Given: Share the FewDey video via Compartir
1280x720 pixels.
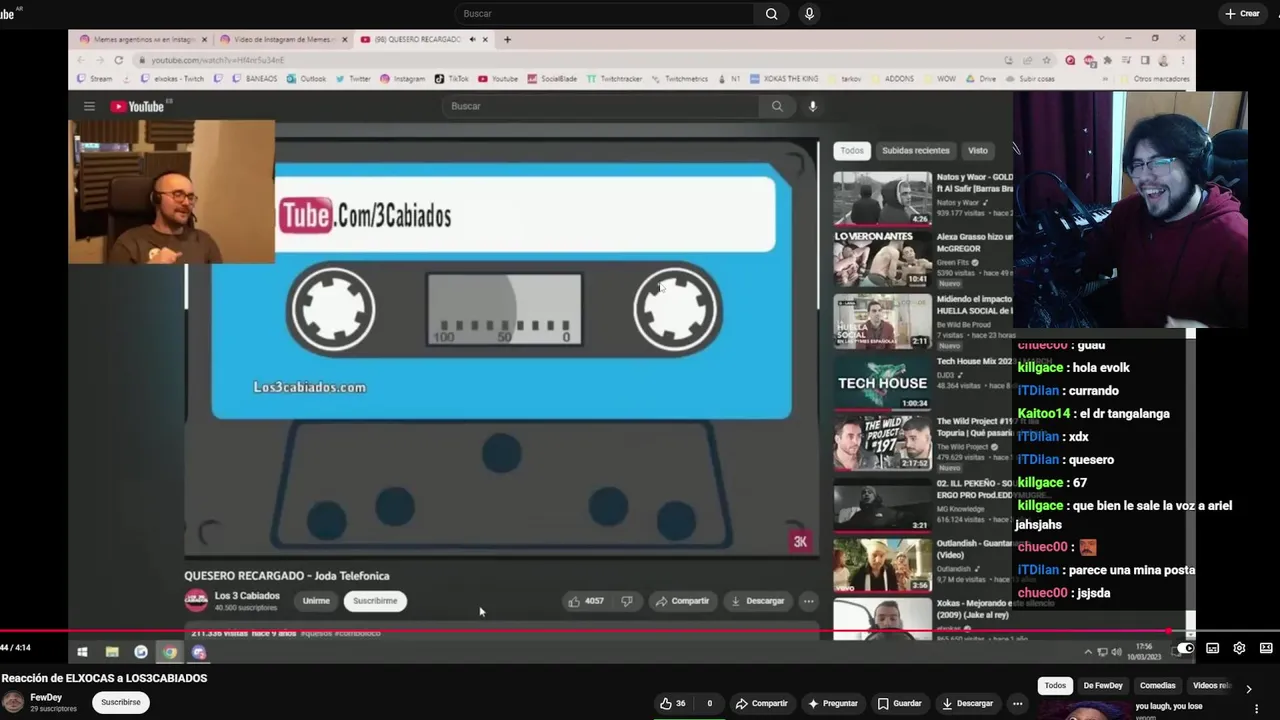Looking at the screenshot, I should click(761, 703).
